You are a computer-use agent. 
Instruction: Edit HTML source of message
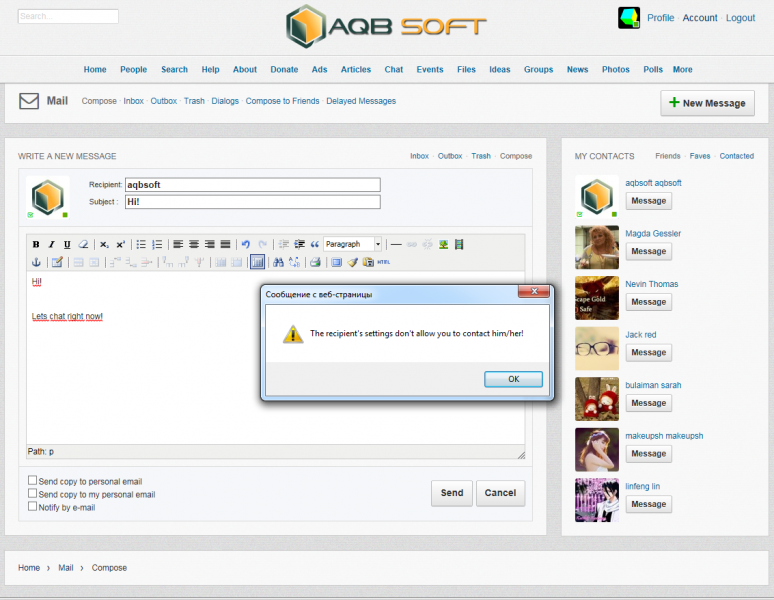click(x=384, y=262)
